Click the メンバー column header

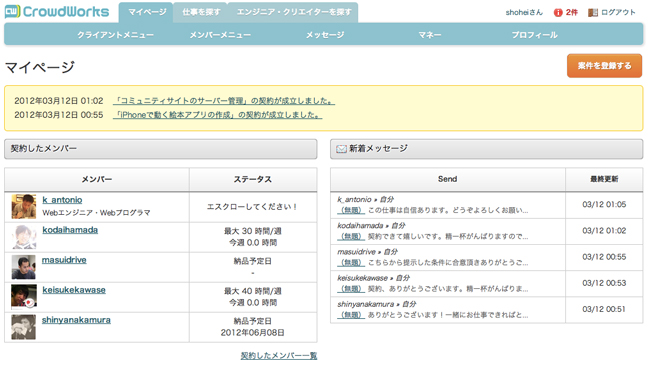[x=97, y=180]
